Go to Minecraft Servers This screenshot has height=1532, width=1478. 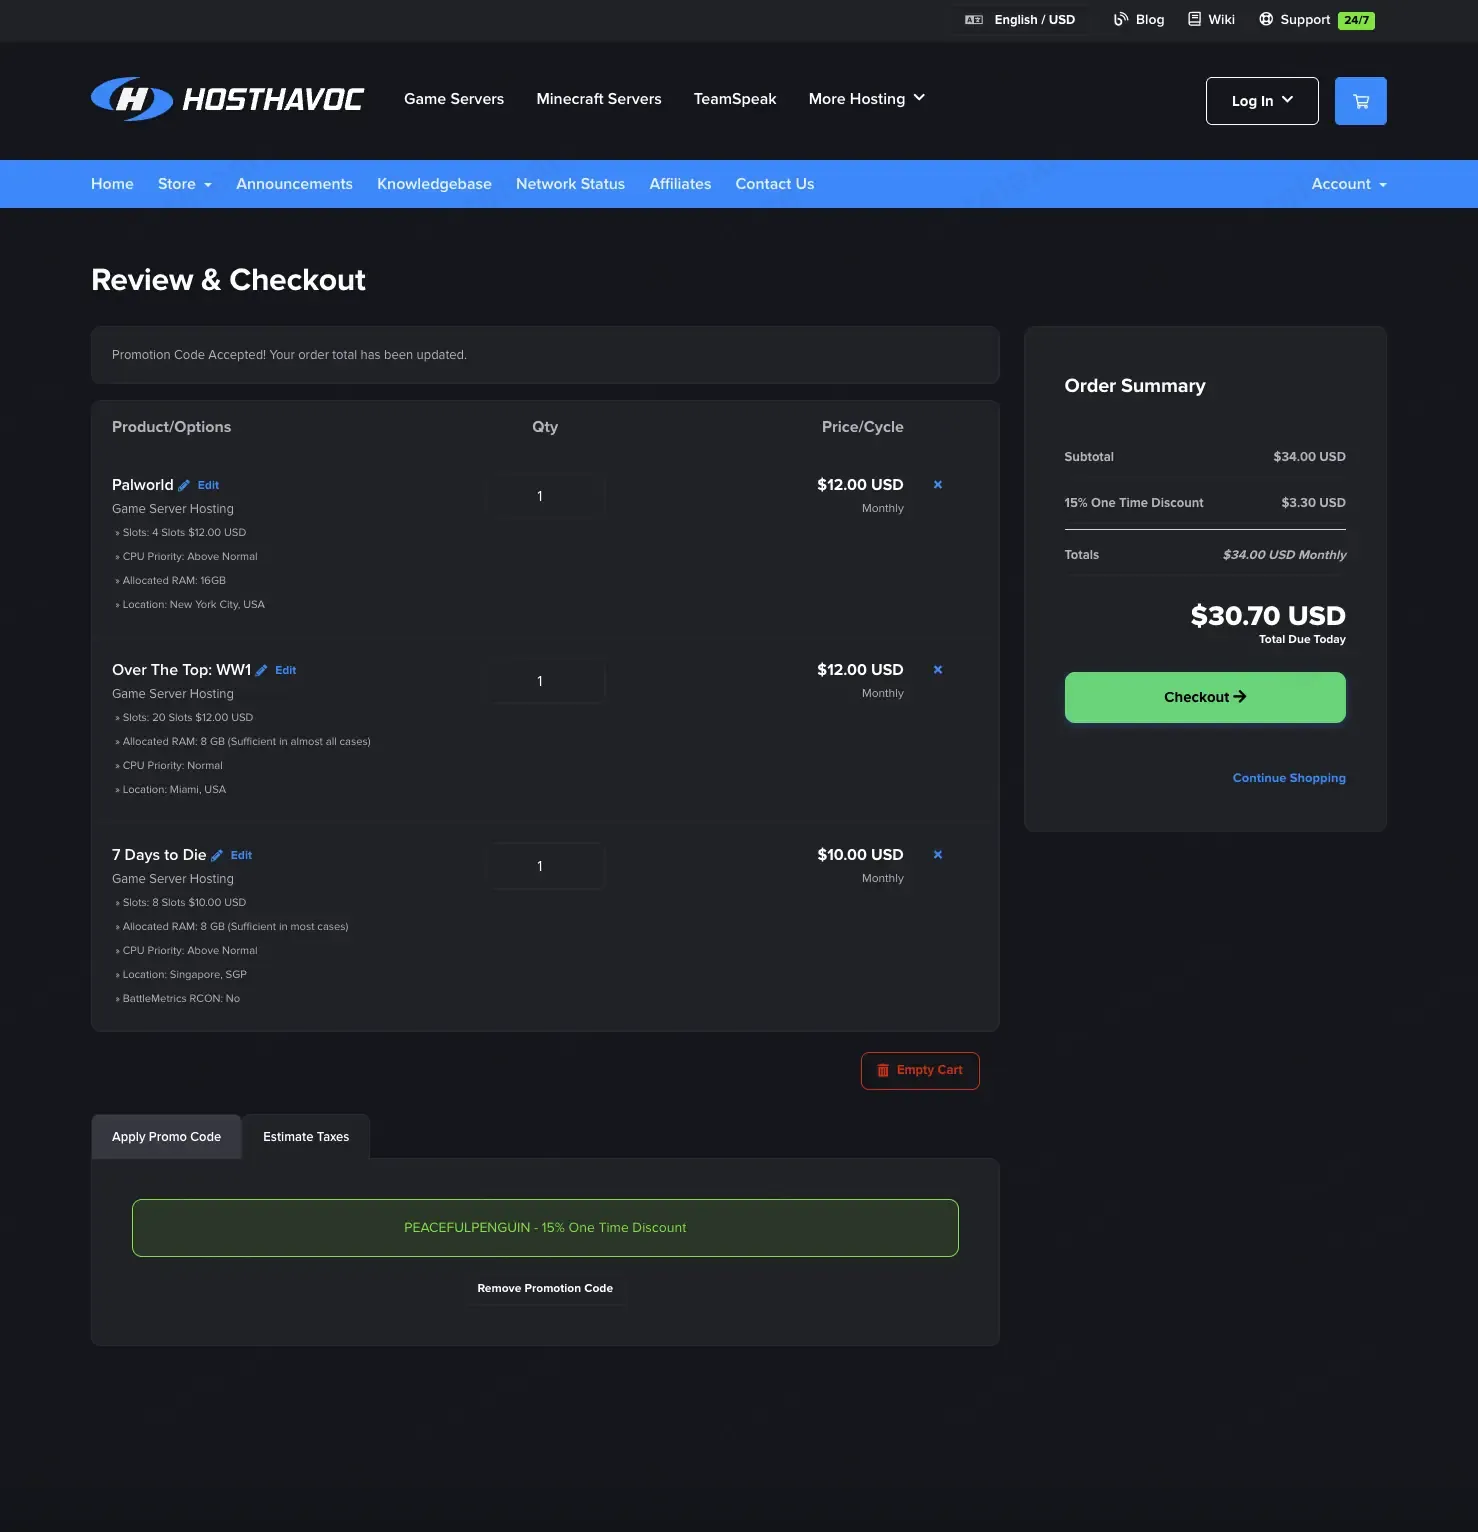[599, 99]
